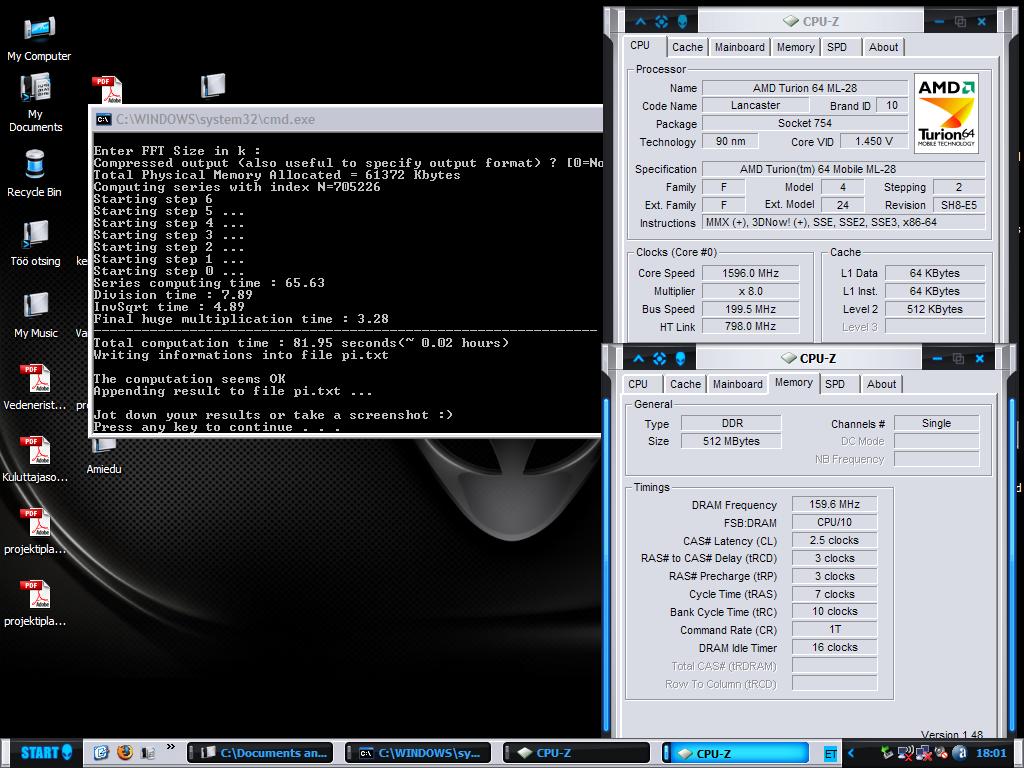This screenshot has width=1024, height=768.
Task: Roll up Processor CPU-Z window with arrow icon
Action: click(x=641, y=22)
